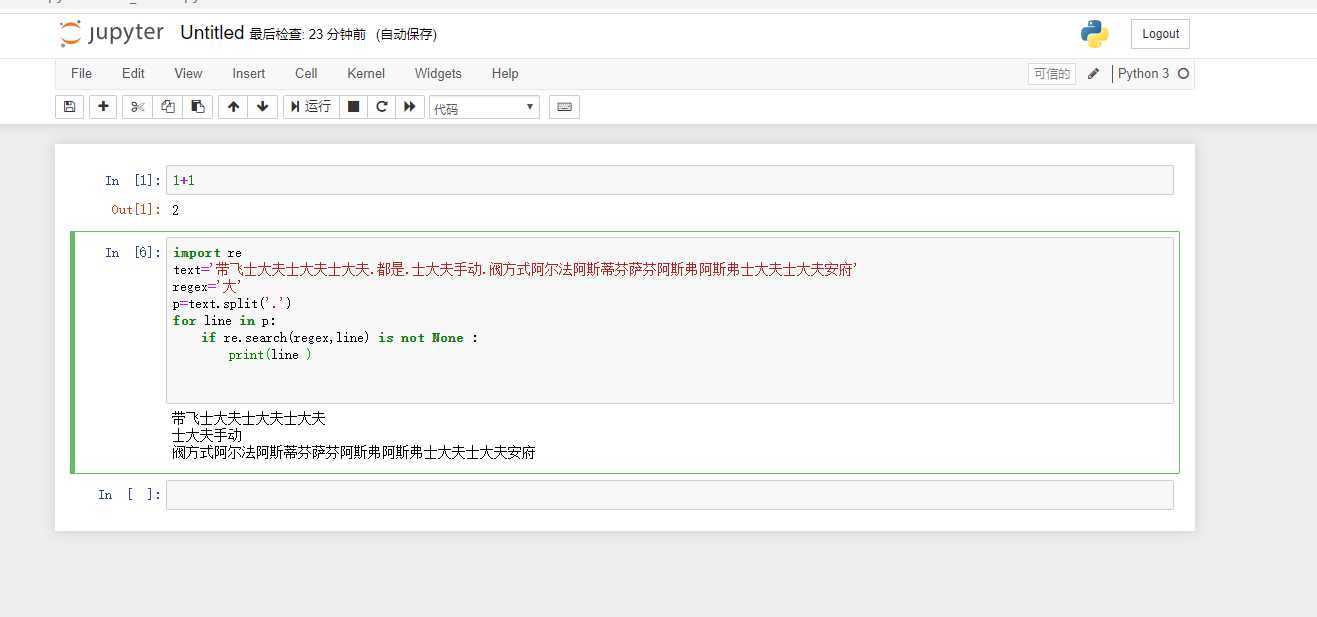Click the kernel idle circle indicator

pos(1183,74)
